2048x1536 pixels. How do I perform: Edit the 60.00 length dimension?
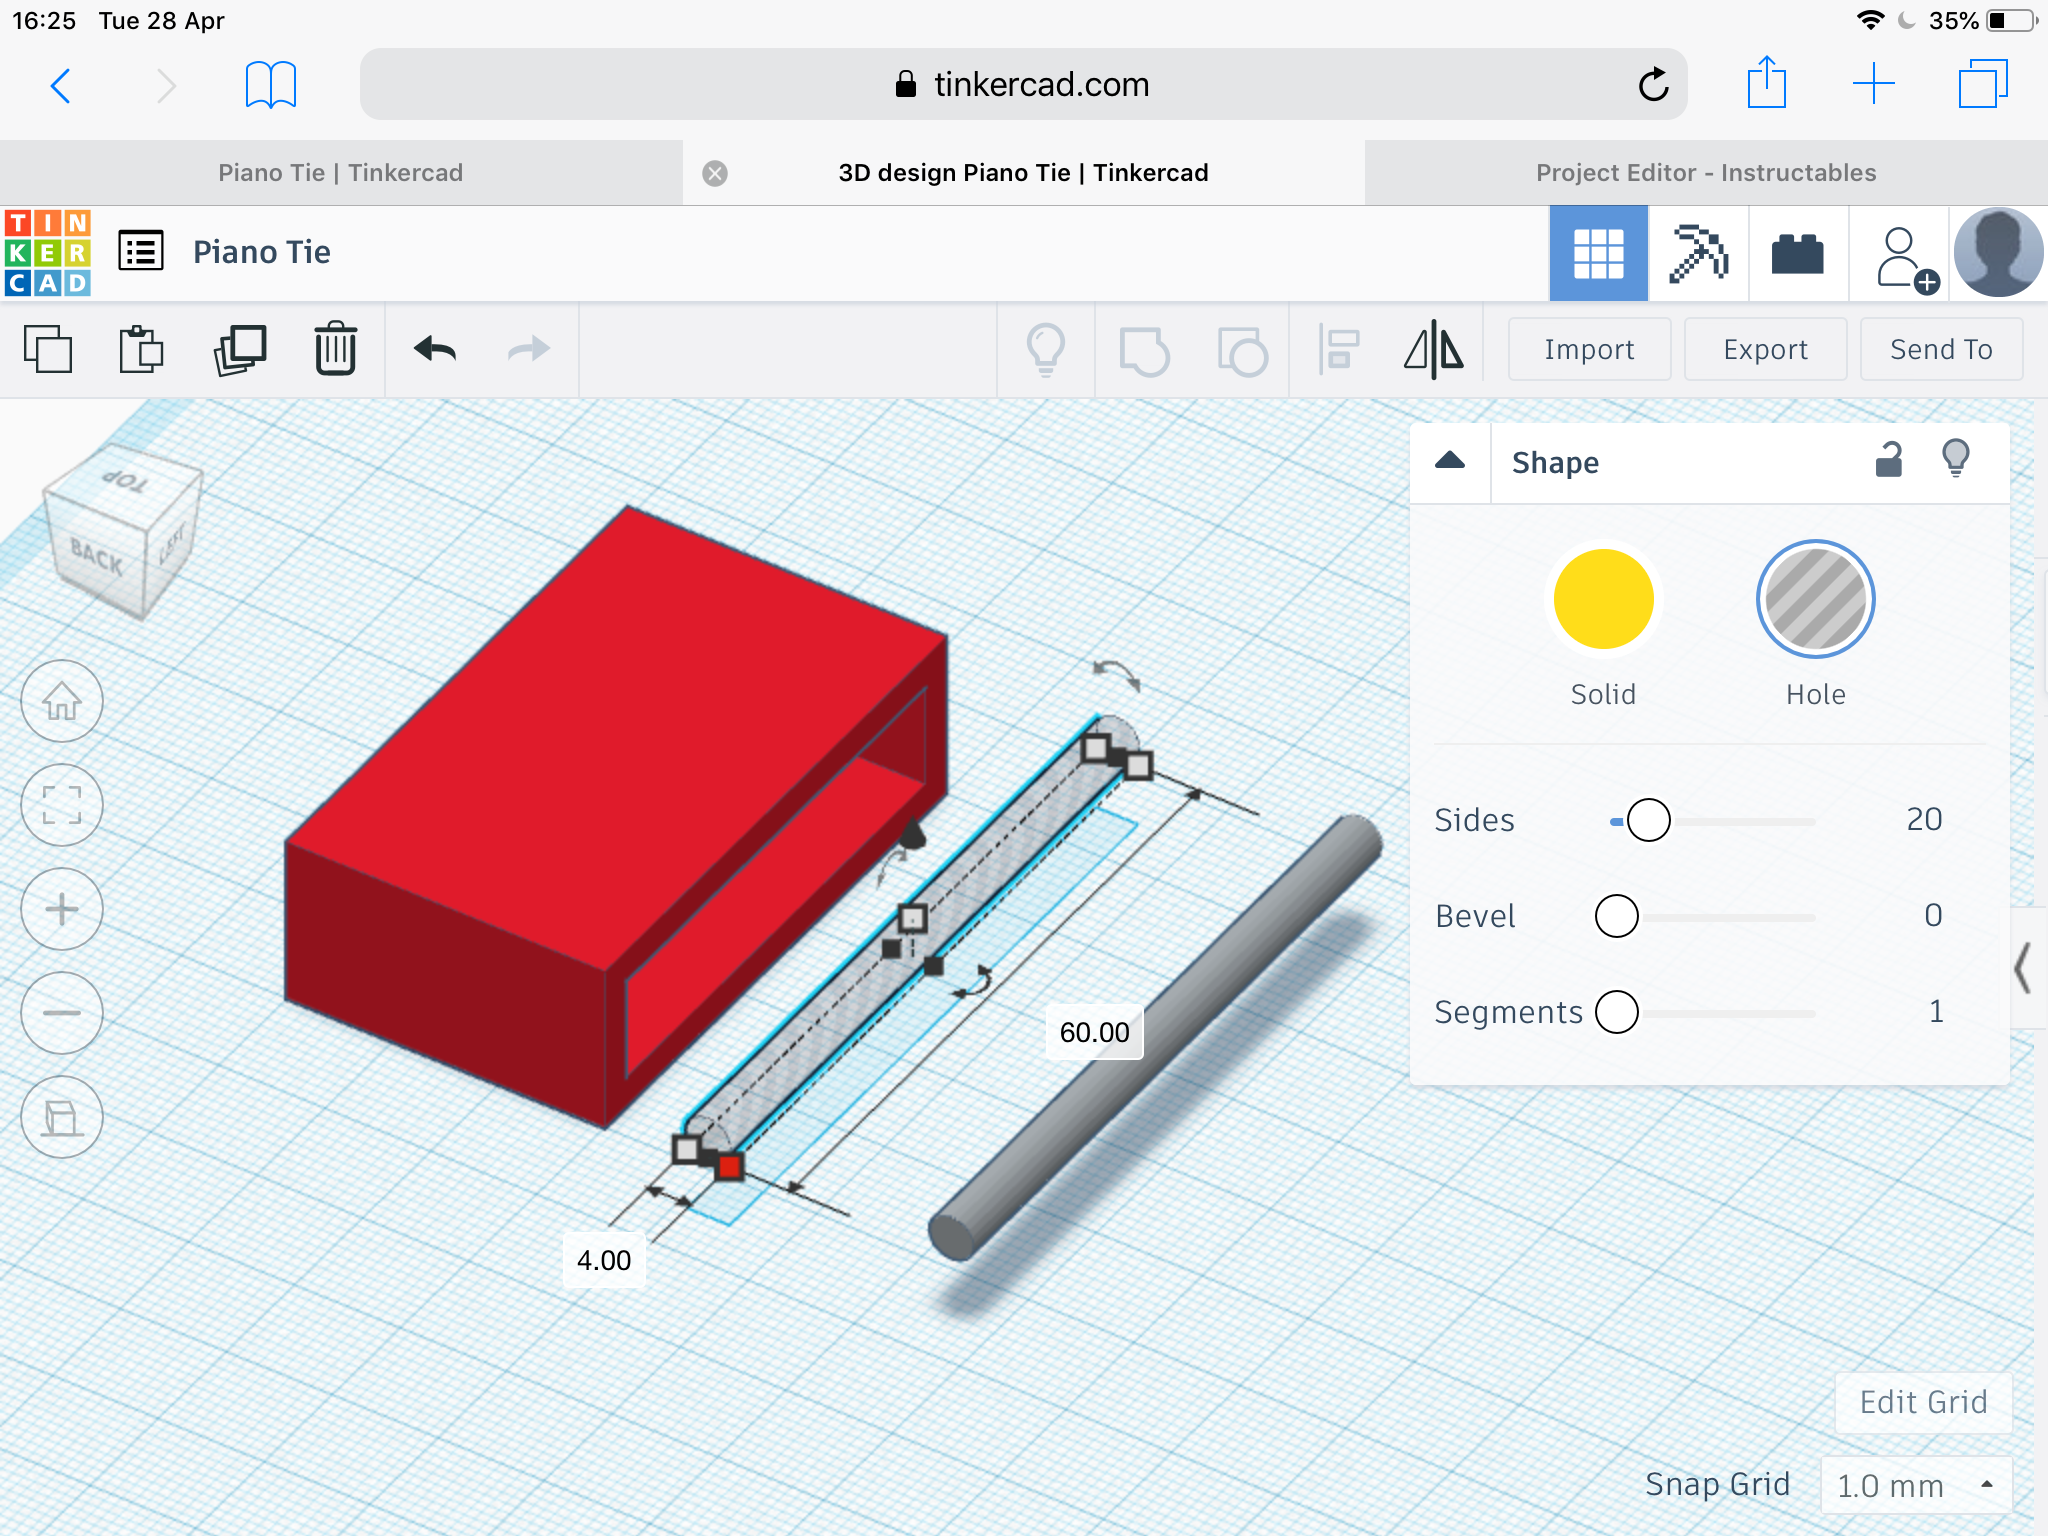1094,1032
